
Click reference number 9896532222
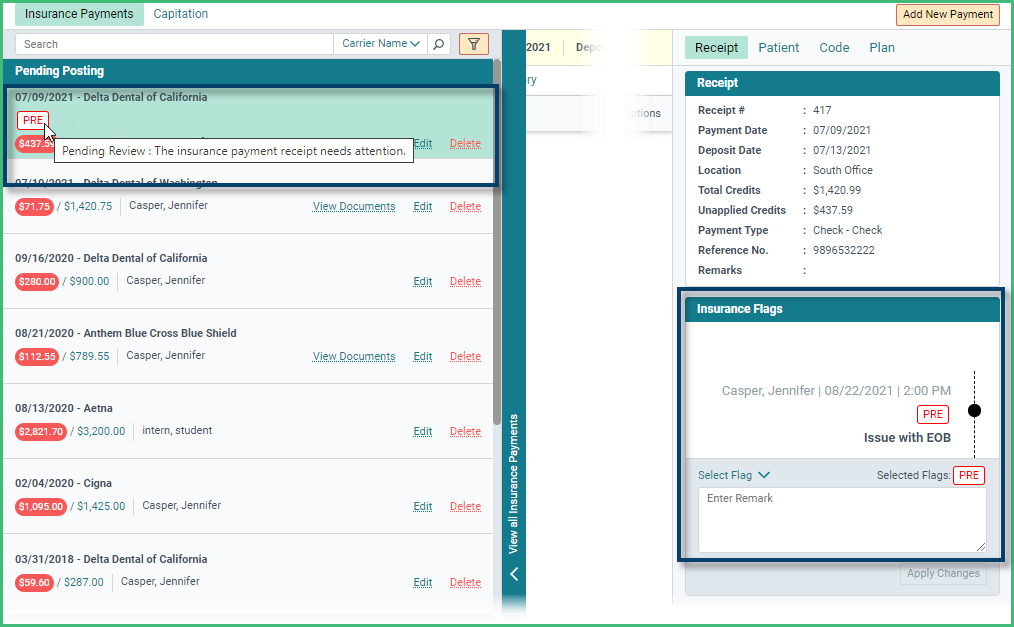pyautogui.click(x=843, y=250)
